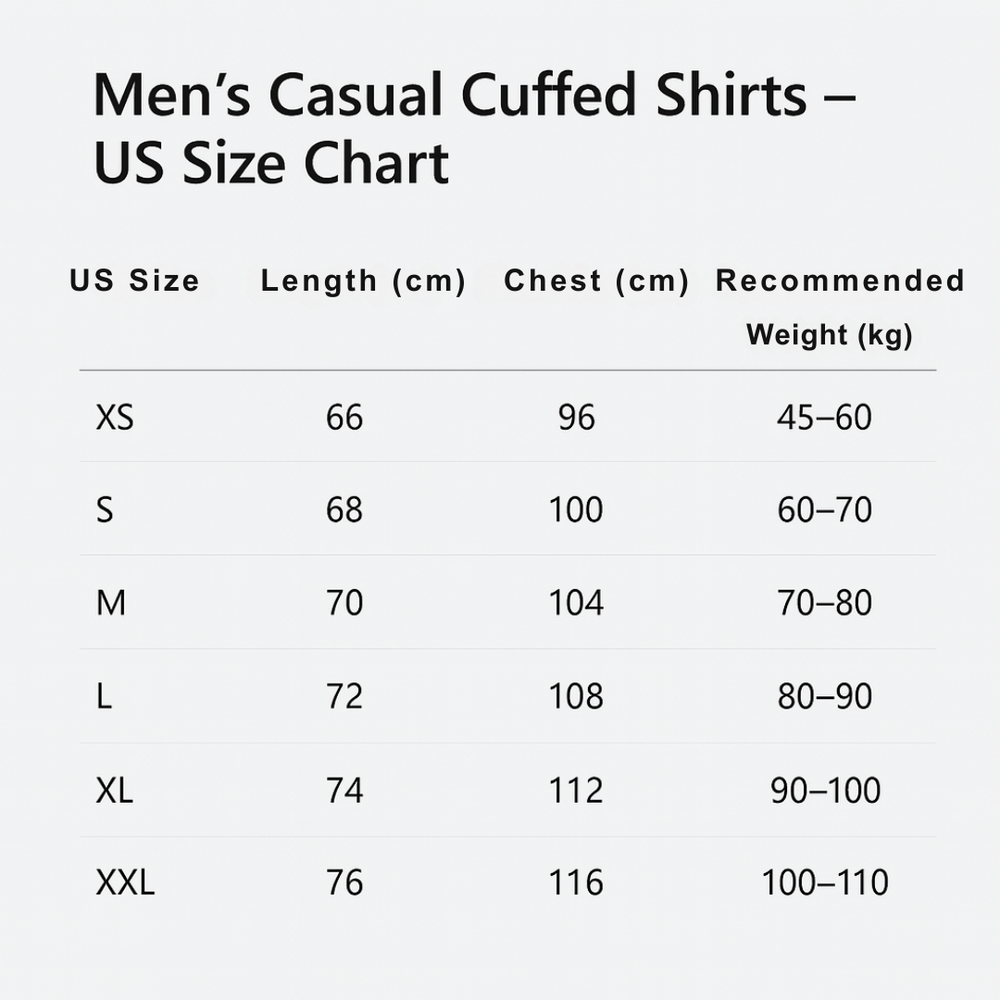Image resolution: width=1000 pixels, height=1000 pixels.
Task: Click the chest value 100
Action: point(576,510)
